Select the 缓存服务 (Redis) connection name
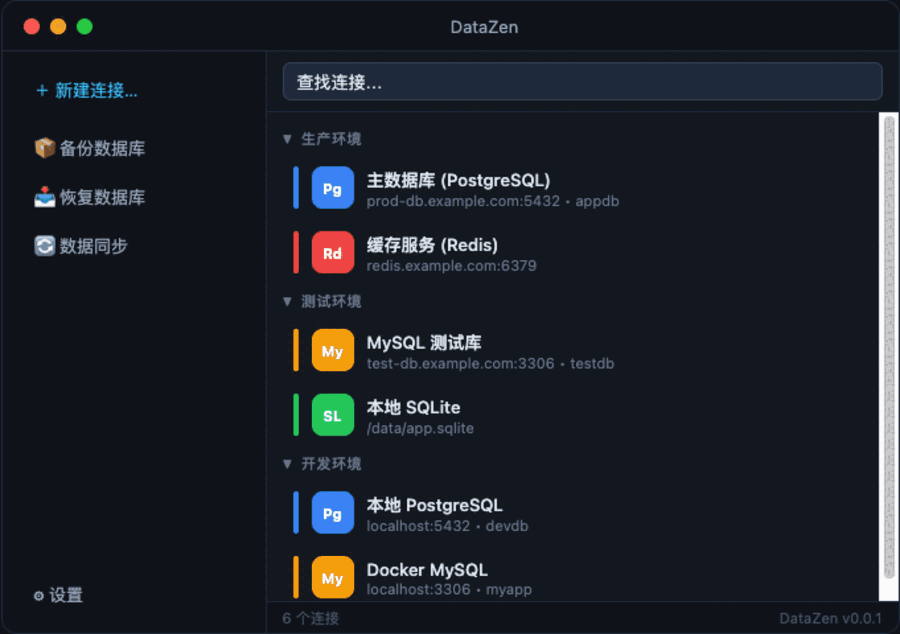This screenshot has height=634, width=900. pos(432,245)
